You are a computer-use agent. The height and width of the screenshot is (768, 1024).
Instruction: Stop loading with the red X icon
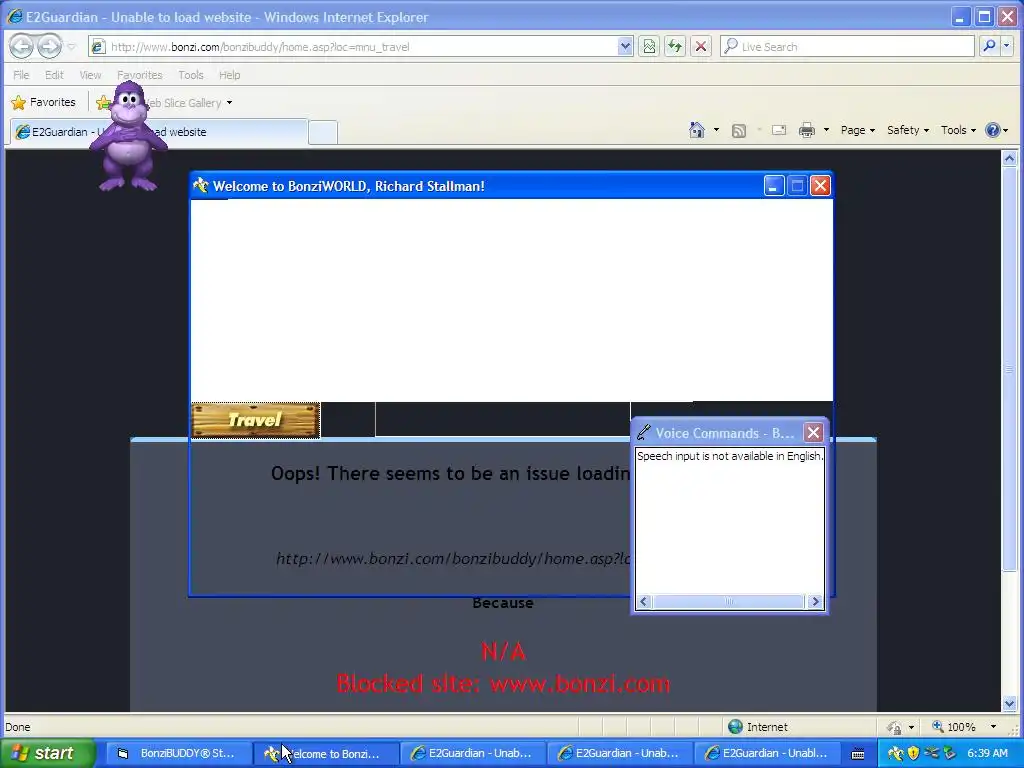tap(701, 46)
